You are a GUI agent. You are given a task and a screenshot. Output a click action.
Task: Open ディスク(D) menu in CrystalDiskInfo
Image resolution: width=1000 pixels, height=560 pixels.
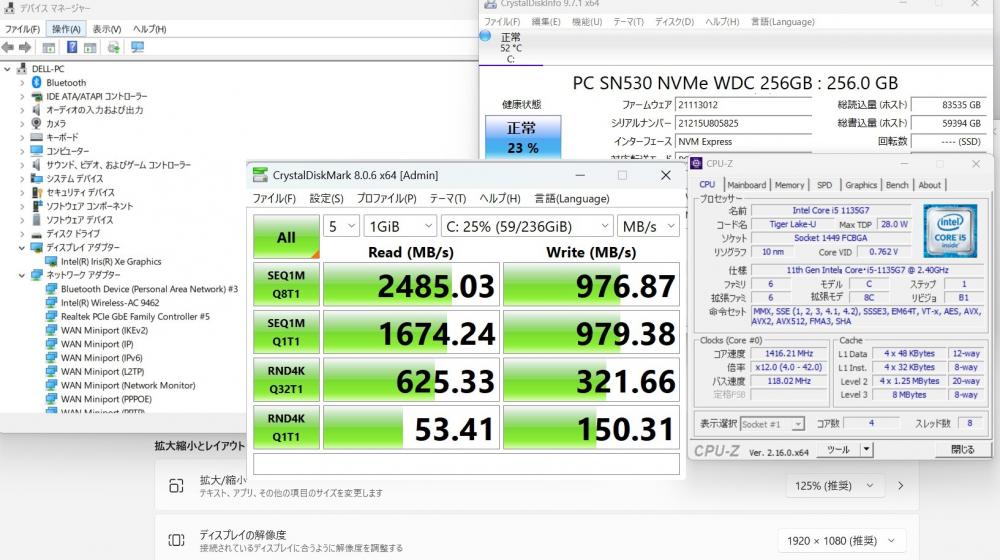pos(674,22)
